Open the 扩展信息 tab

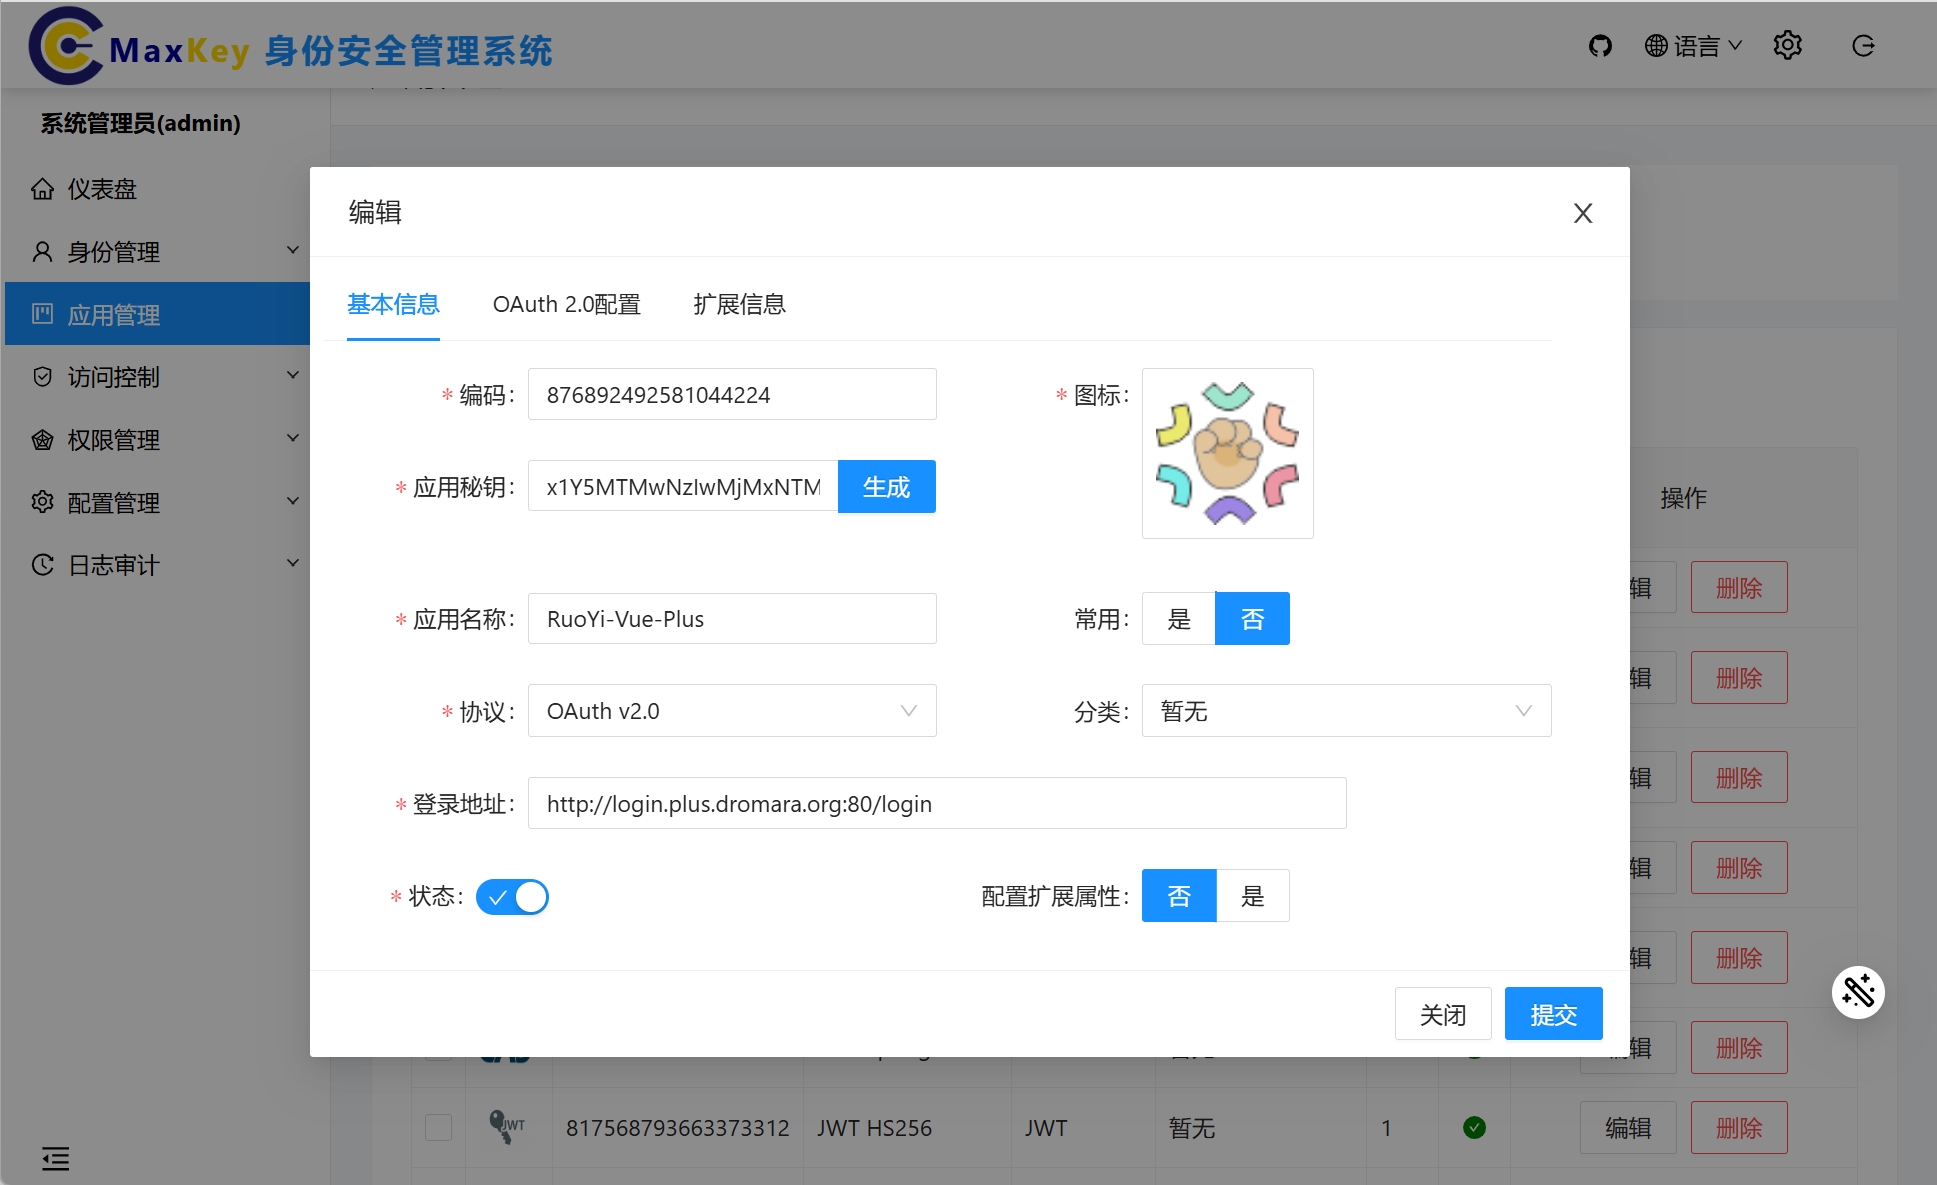[x=740, y=304]
